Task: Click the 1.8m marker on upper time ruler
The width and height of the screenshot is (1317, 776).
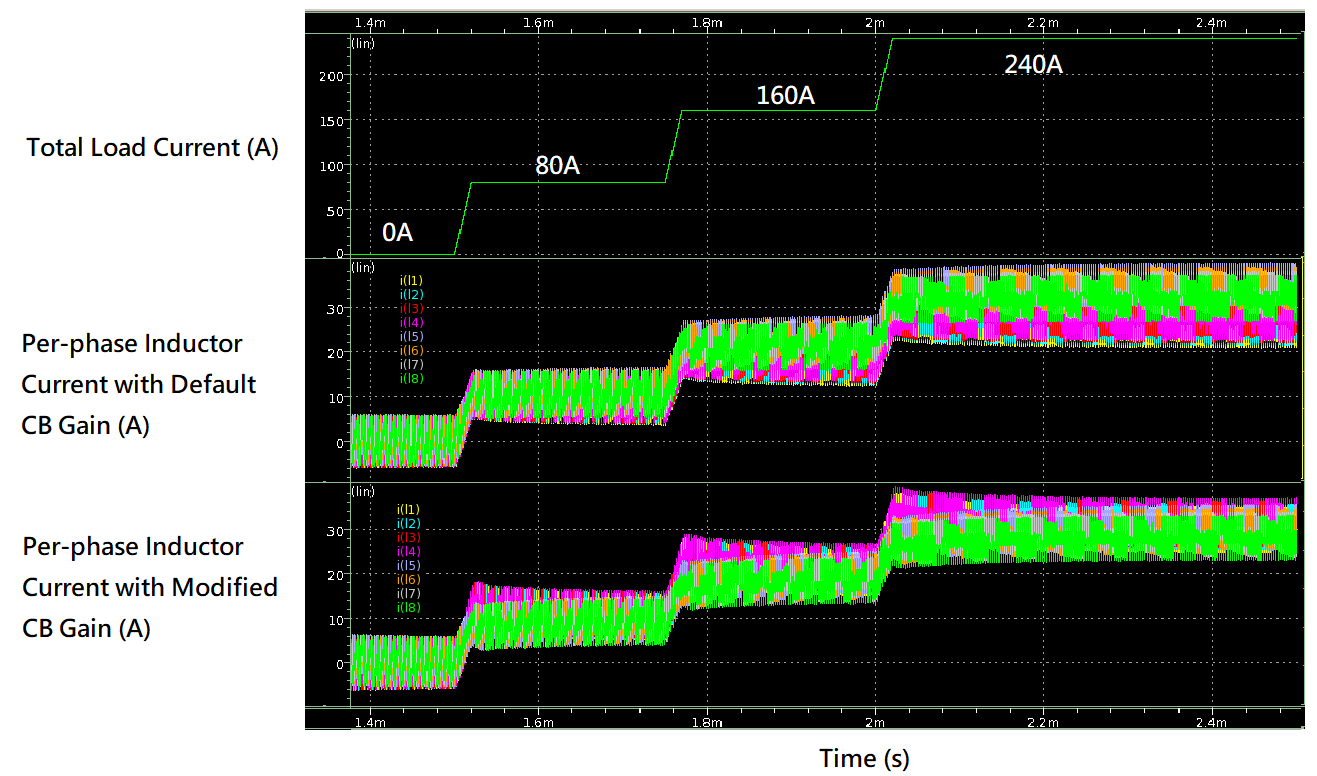Action: (x=706, y=23)
